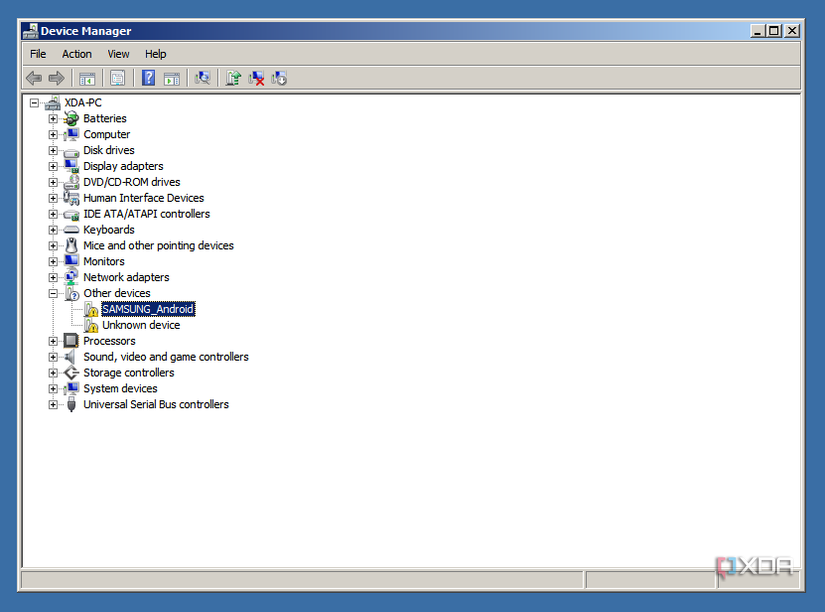Select the System devices label

120,388
